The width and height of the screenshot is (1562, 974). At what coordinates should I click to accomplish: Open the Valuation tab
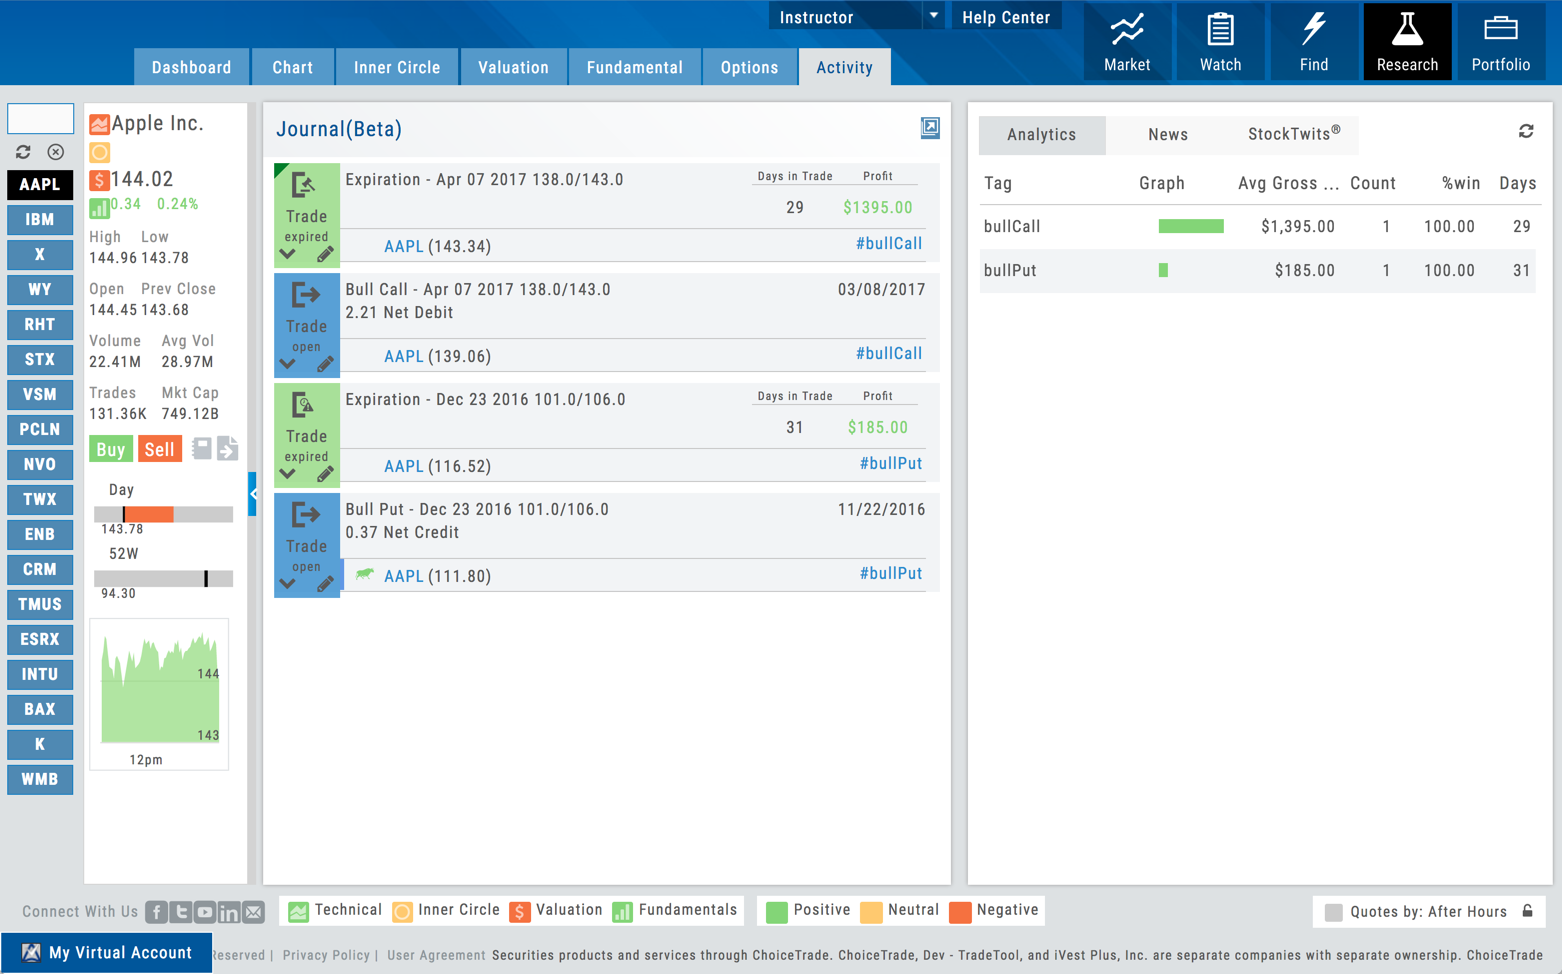(513, 67)
